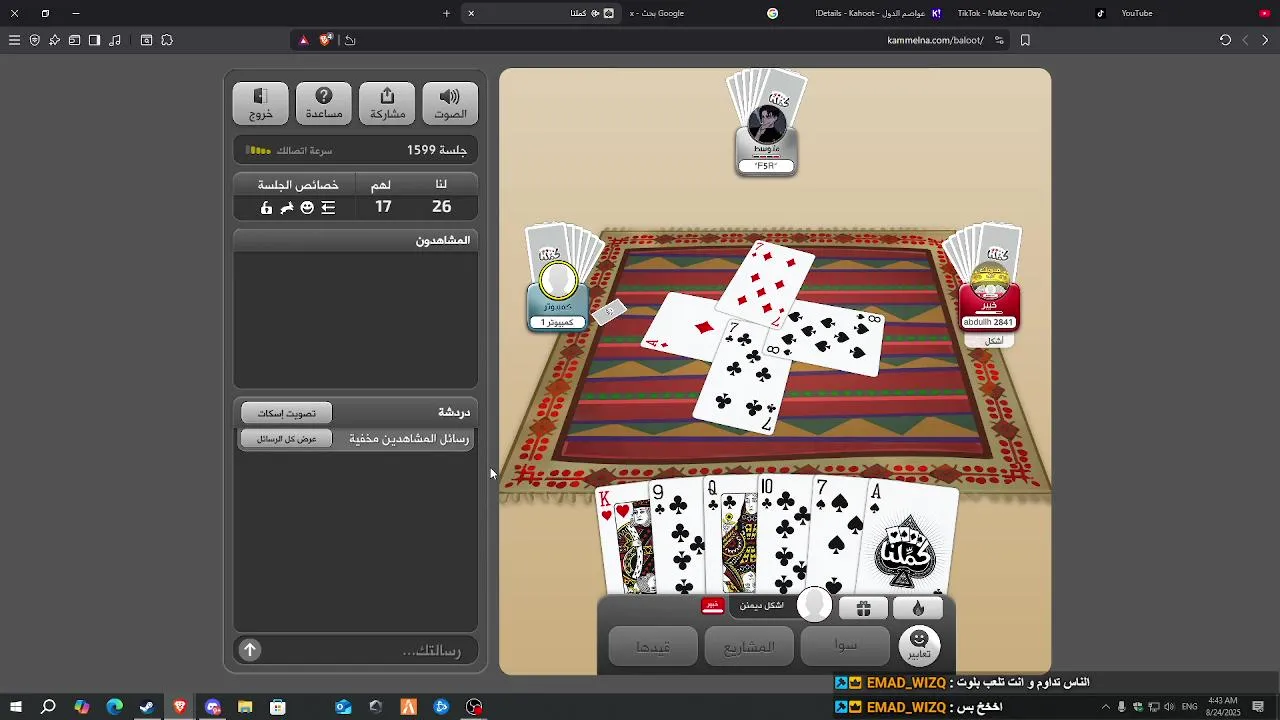Click the سوا button
This screenshot has height=720, width=1280.
845,646
